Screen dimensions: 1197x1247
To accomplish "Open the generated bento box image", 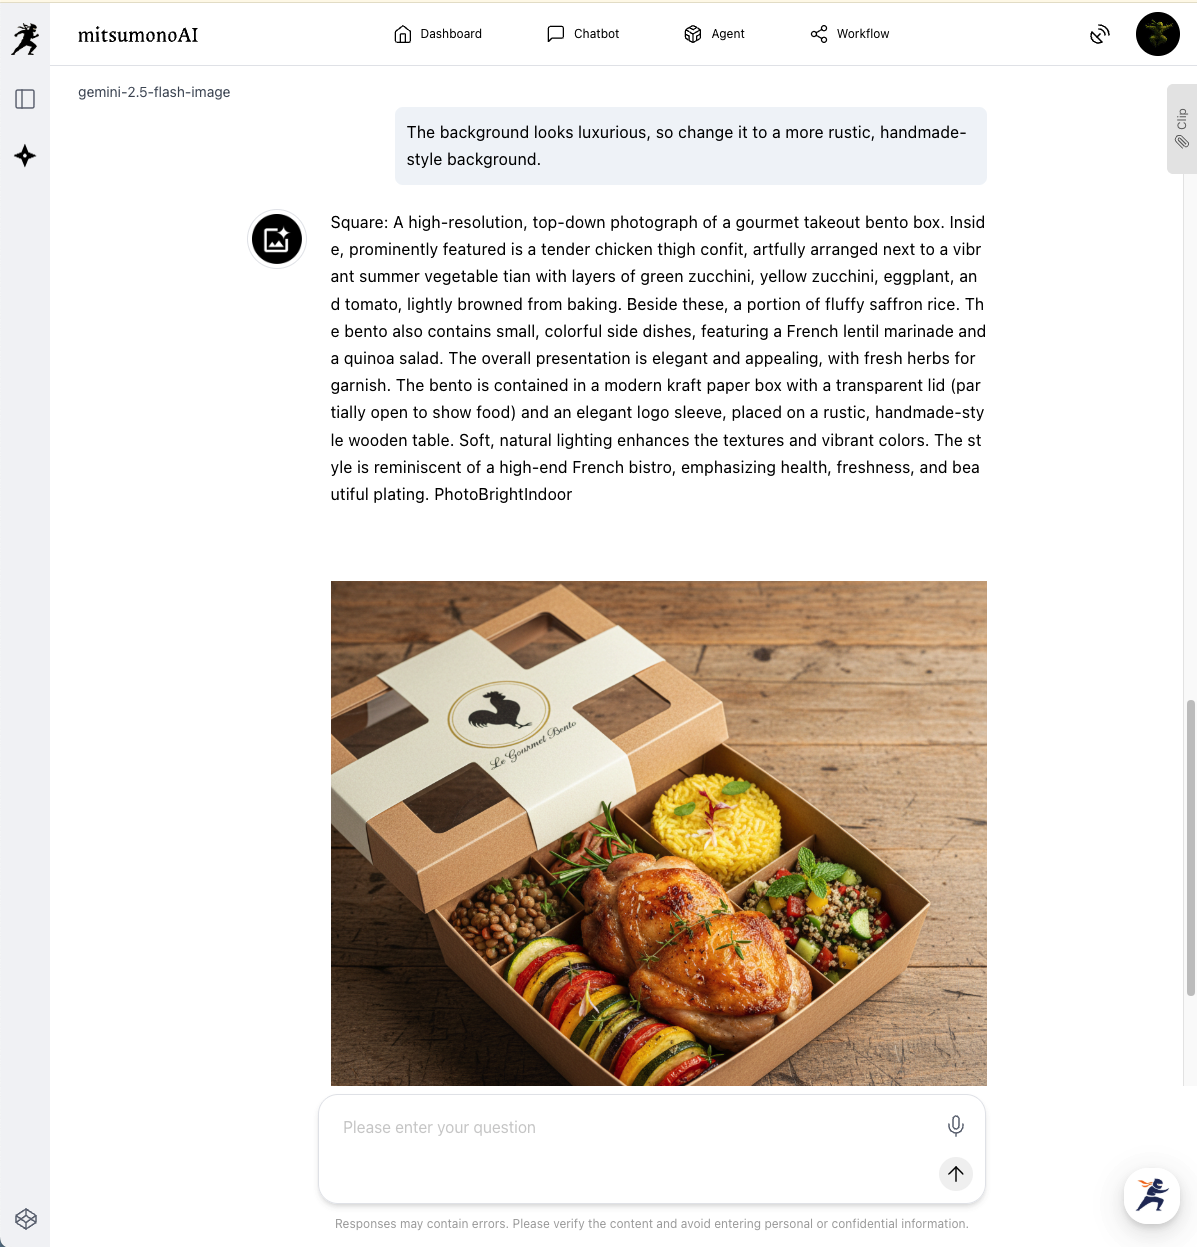I will tap(659, 833).
